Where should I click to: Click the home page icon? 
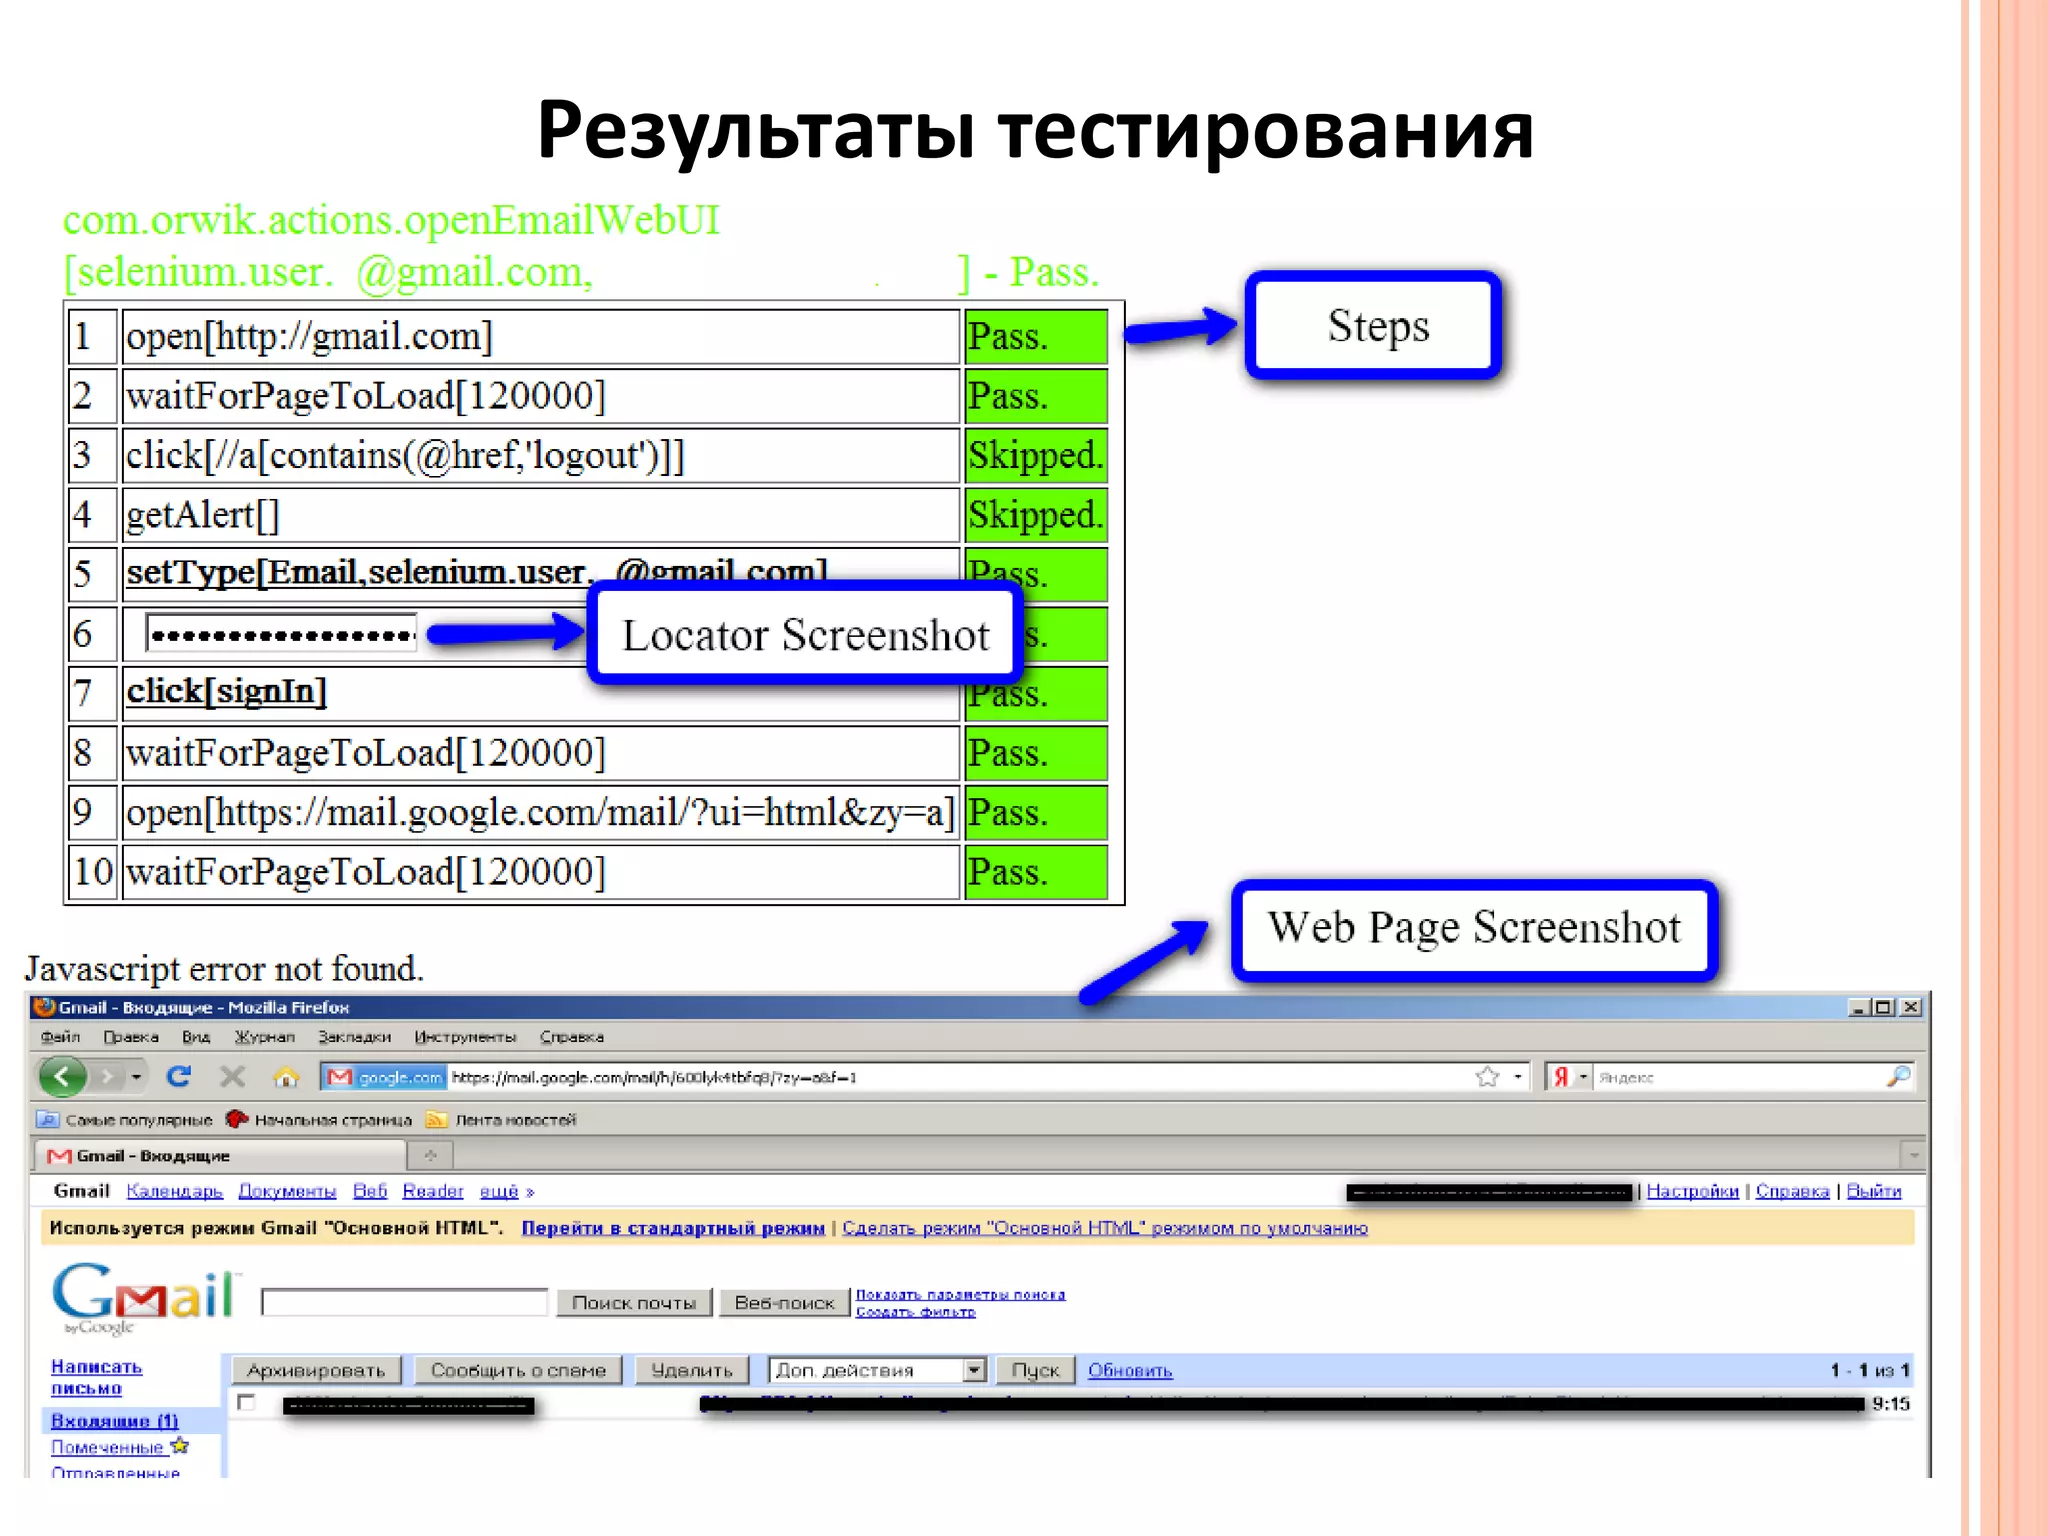click(x=286, y=1077)
